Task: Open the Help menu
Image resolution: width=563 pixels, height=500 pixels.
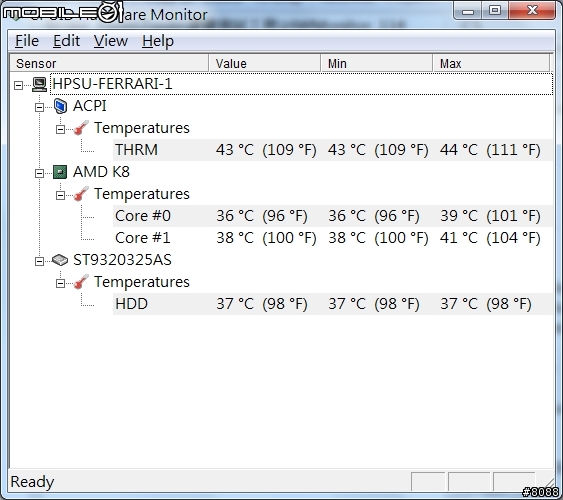Action: (x=158, y=41)
